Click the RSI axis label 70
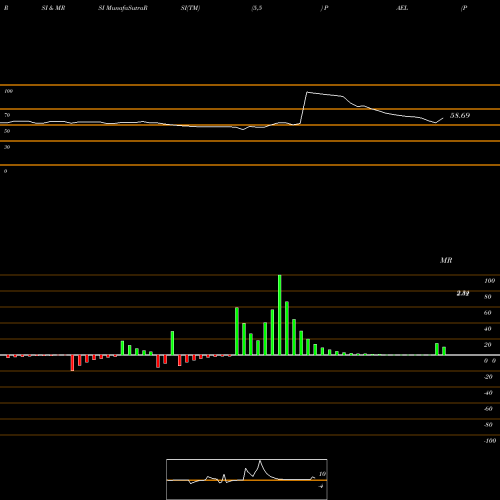 pos(7,115)
